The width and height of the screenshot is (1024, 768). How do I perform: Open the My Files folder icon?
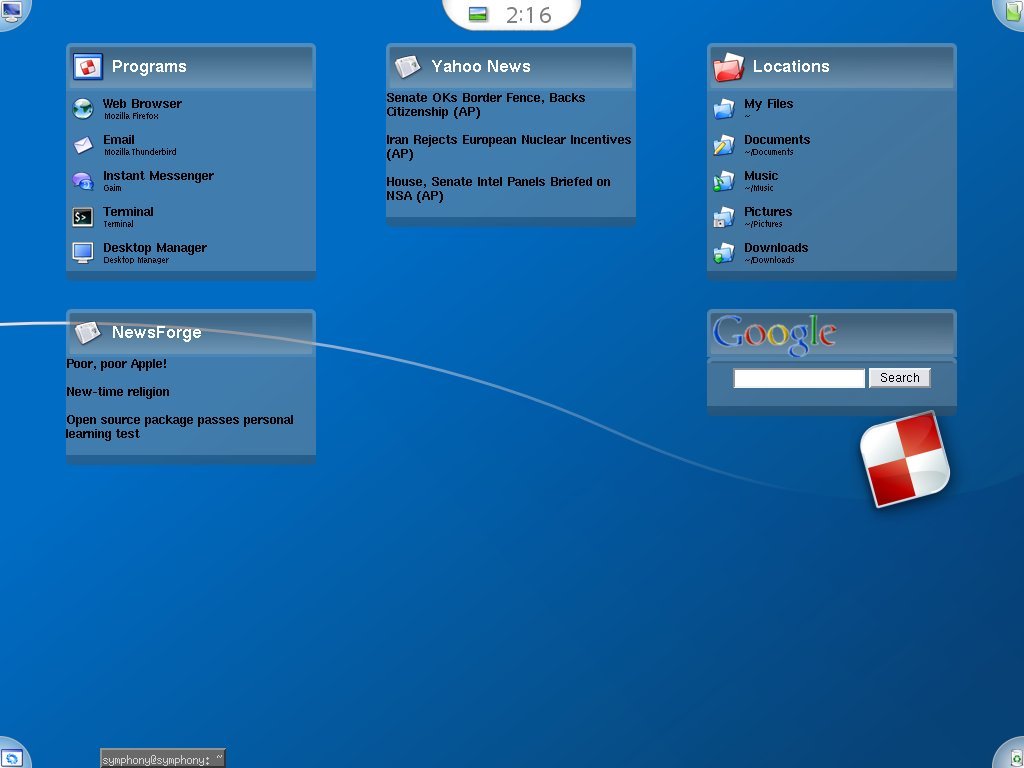click(724, 108)
